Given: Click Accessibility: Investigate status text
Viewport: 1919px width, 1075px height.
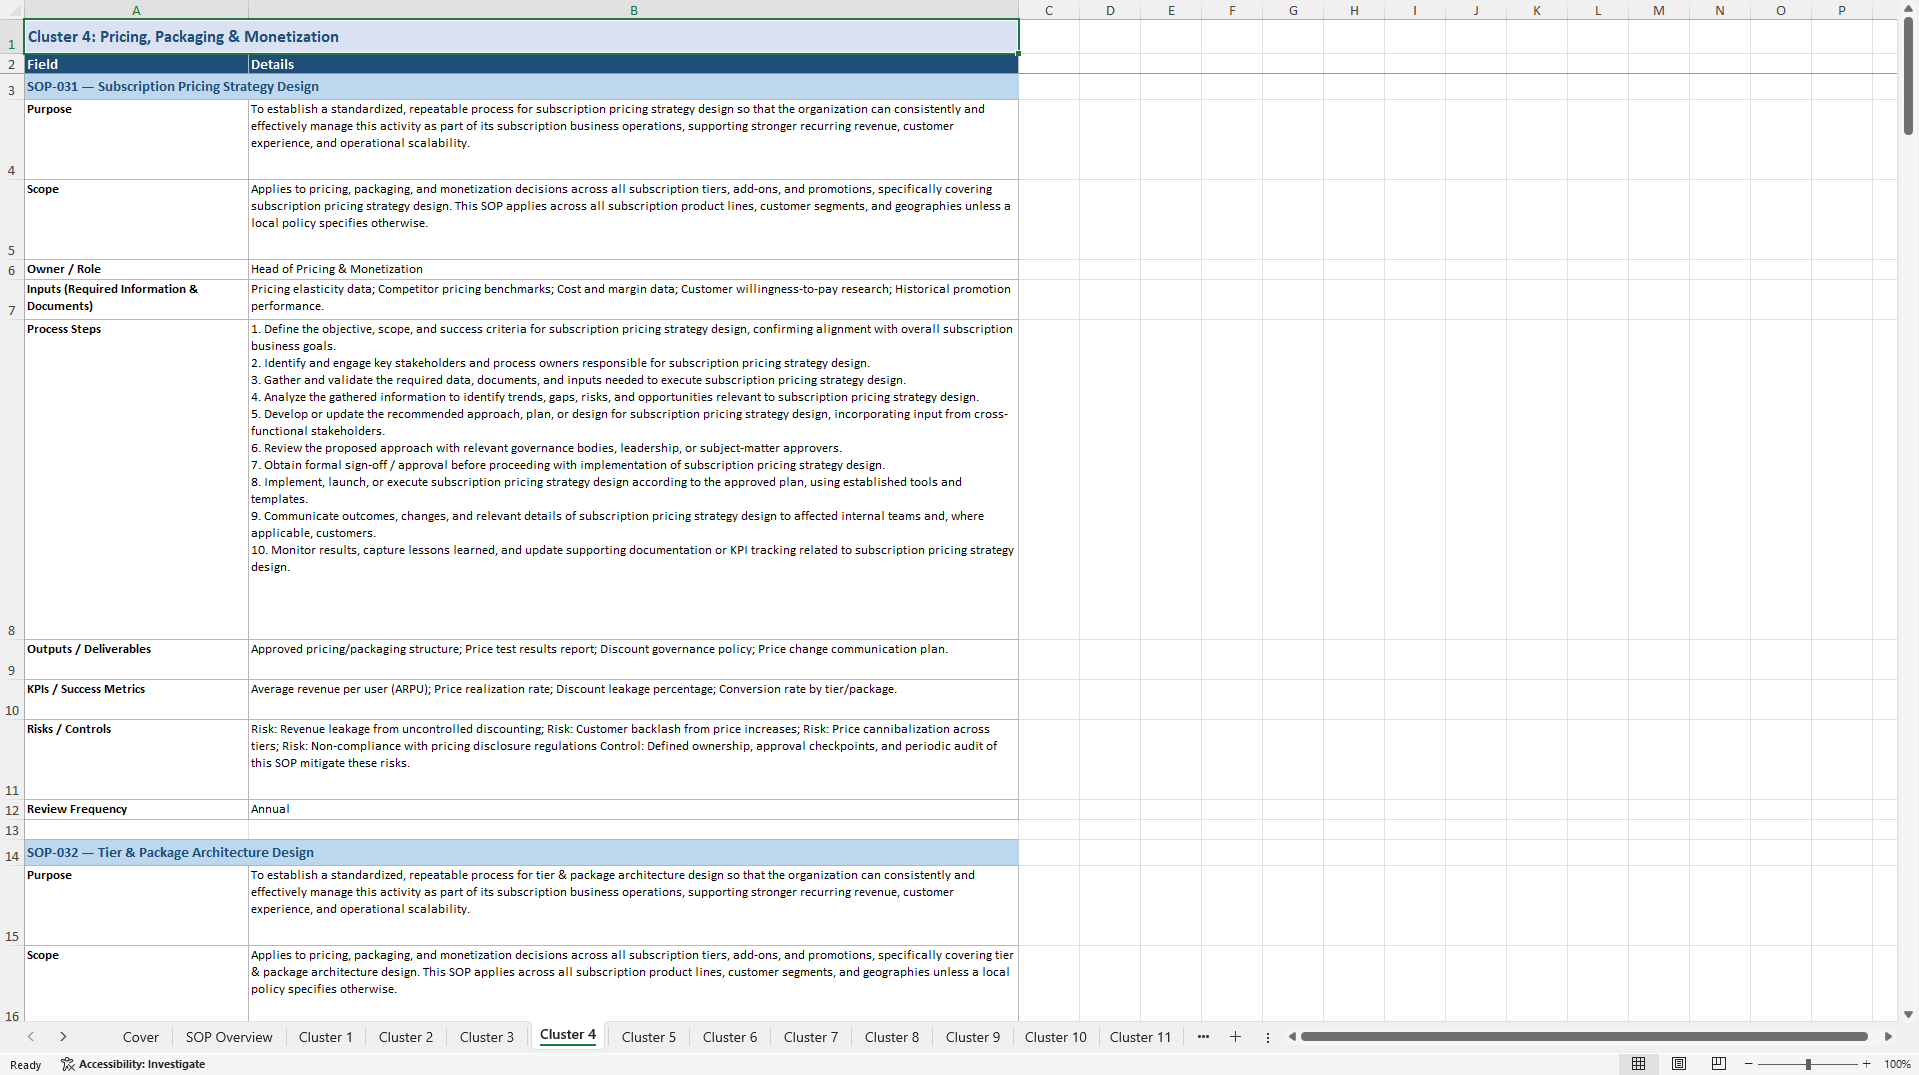Looking at the screenshot, I should pyautogui.click(x=142, y=1064).
